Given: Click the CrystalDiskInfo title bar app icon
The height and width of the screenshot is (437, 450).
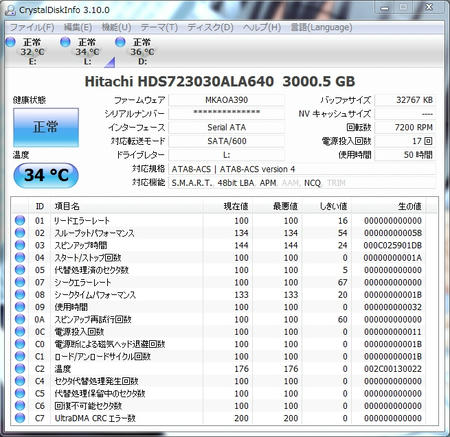Looking at the screenshot, I should [x=10, y=10].
